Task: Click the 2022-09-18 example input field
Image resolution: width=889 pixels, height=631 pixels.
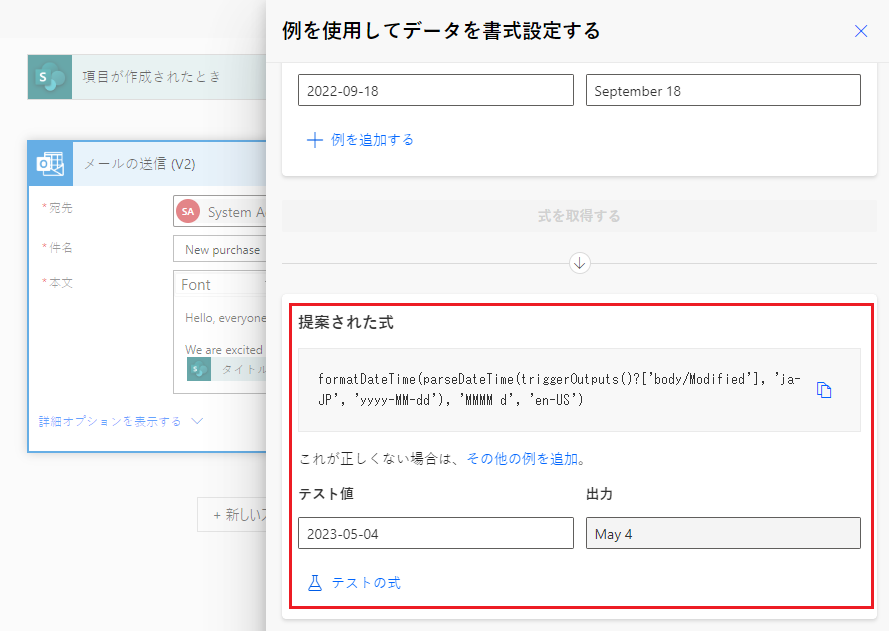Action: [x=435, y=90]
